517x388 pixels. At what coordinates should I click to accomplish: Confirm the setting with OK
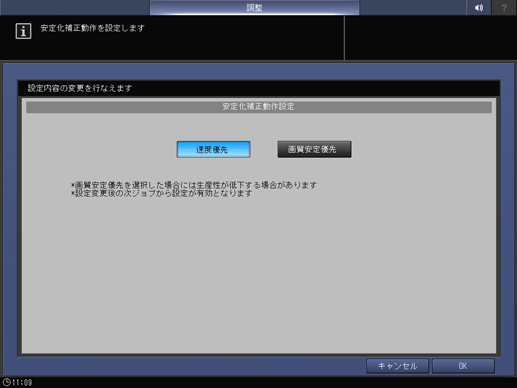tap(463, 366)
